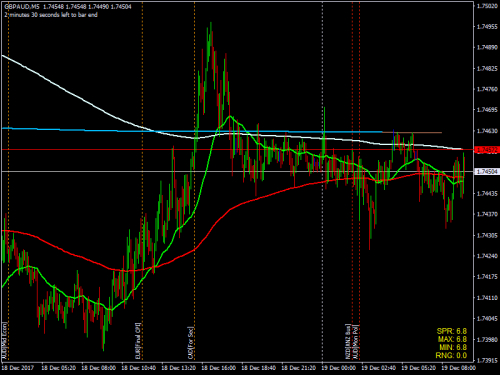
Task: Click the 18 Dec 08:00 time axis label
Action: tap(98, 368)
